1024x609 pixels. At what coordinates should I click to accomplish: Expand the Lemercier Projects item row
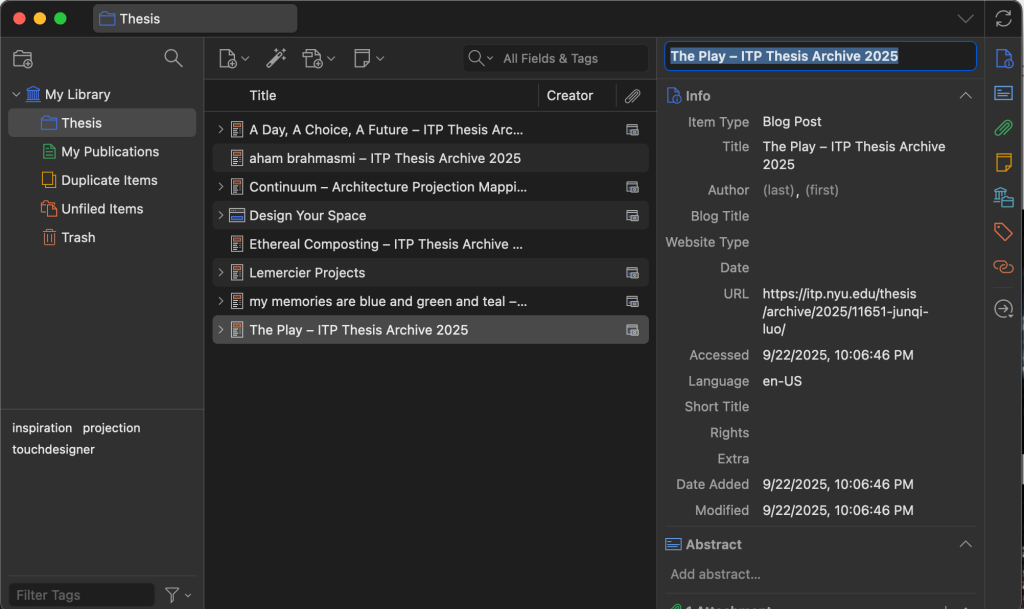point(221,273)
